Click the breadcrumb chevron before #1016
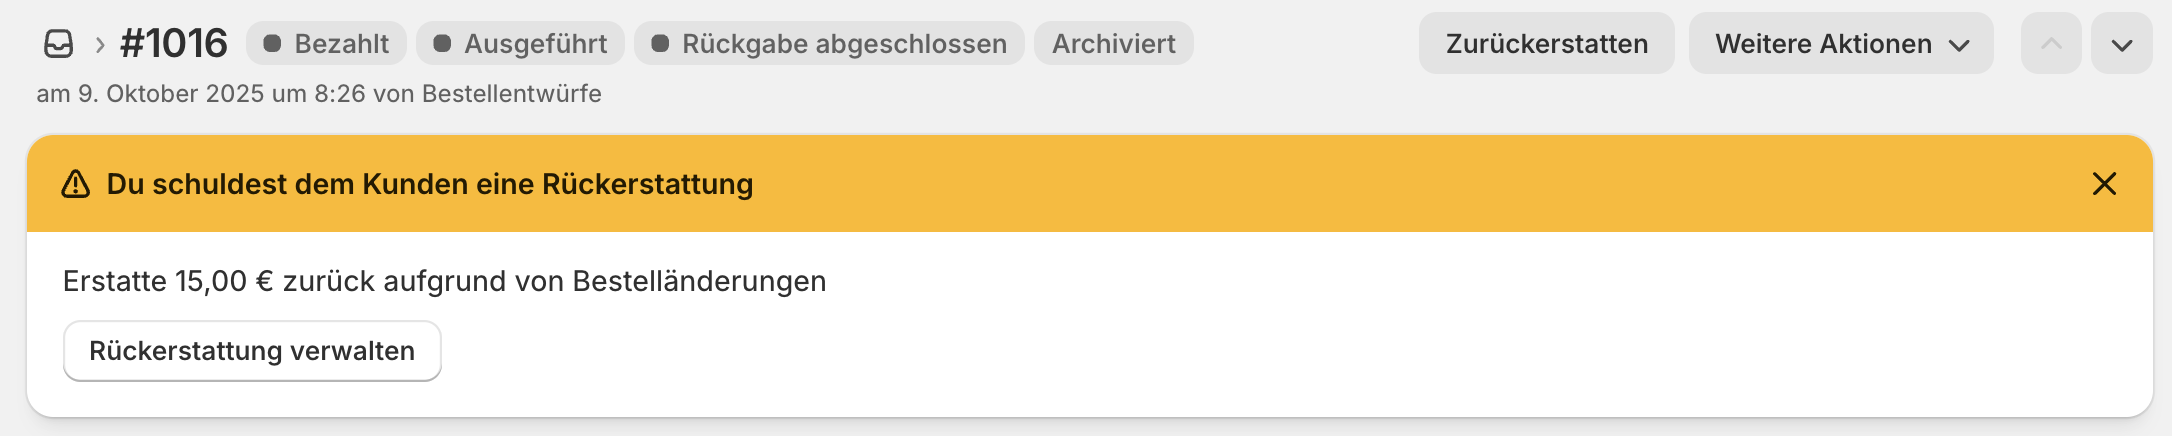Image resolution: width=2172 pixels, height=436 pixels. [100, 44]
